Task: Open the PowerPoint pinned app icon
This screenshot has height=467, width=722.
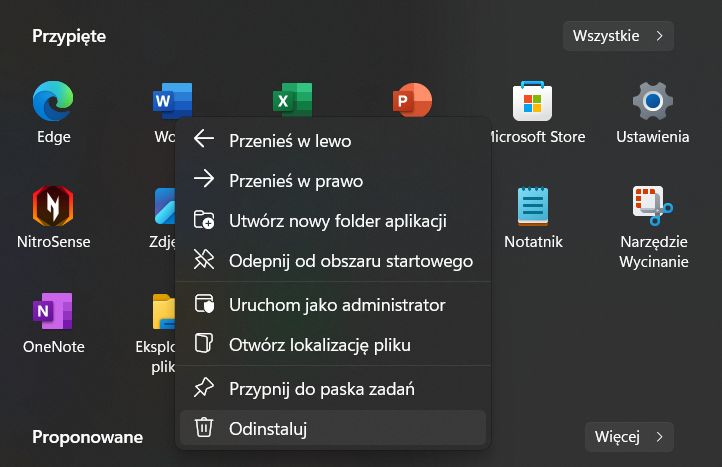Action: click(412, 99)
